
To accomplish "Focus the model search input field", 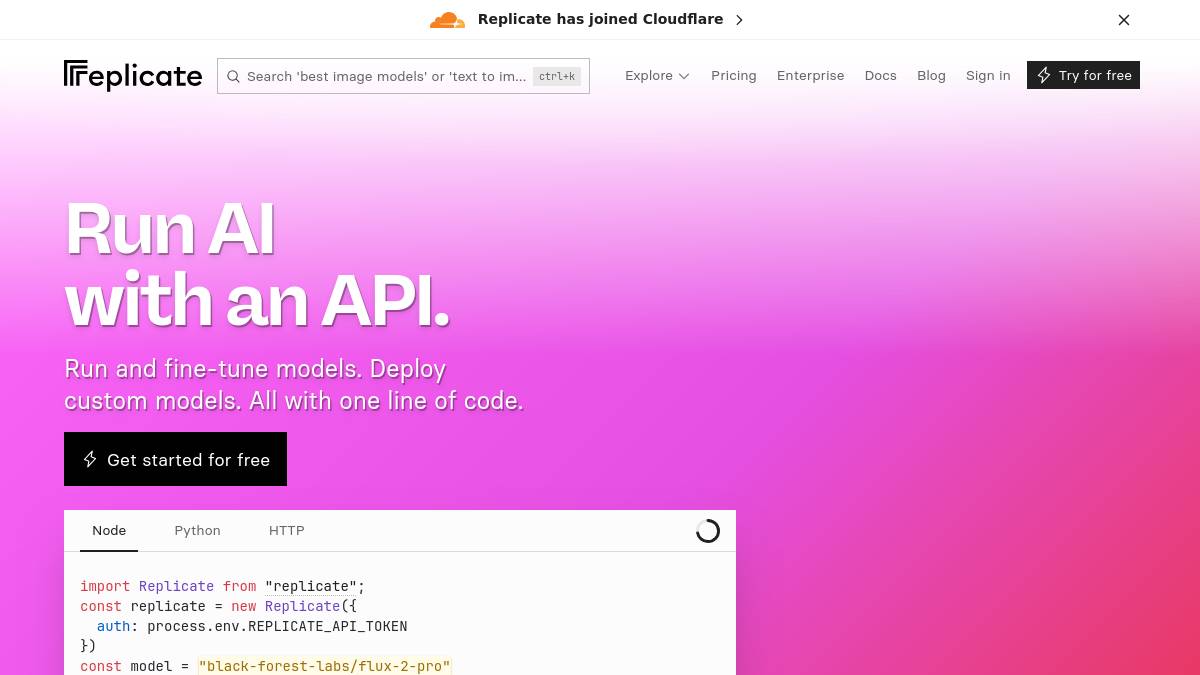I will point(385,76).
